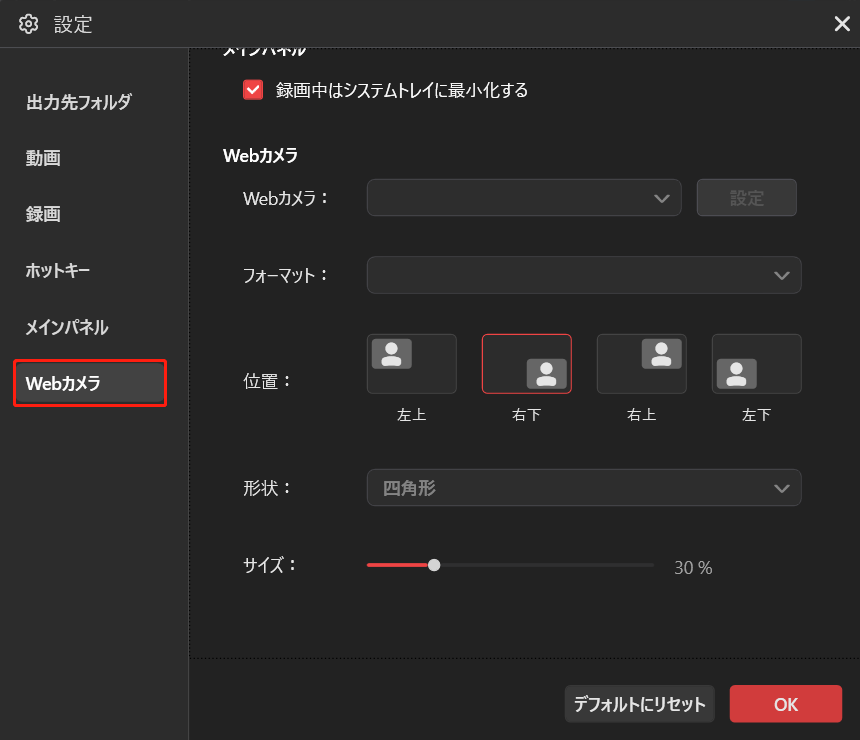This screenshot has width=860, height=740.
Task: Select the Webカメラ sidebar item
Action: (65, 383)
